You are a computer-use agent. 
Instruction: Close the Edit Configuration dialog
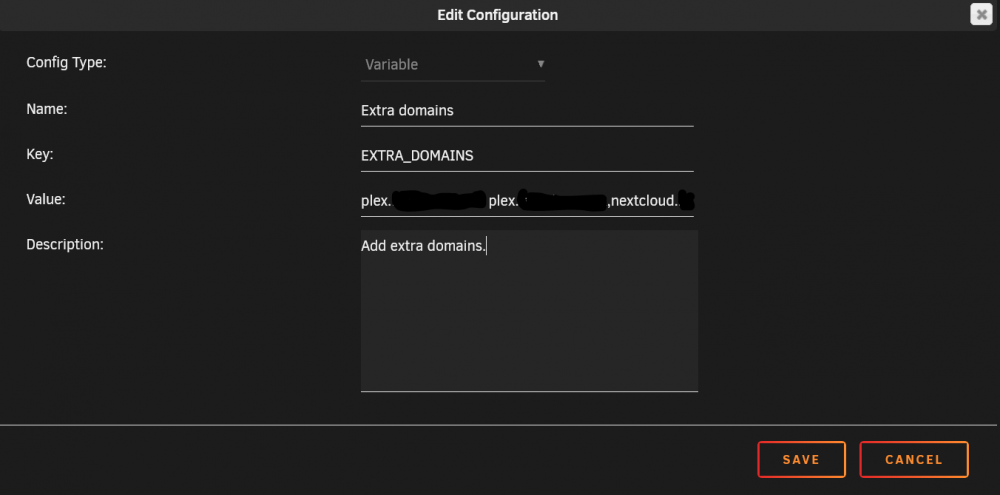coord(981,14)
